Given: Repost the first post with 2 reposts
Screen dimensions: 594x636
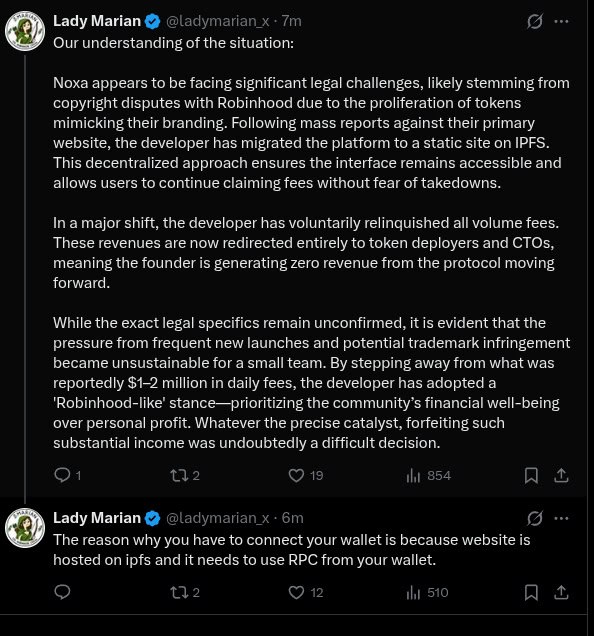Looking at the screenshot, I should (185, 475).
